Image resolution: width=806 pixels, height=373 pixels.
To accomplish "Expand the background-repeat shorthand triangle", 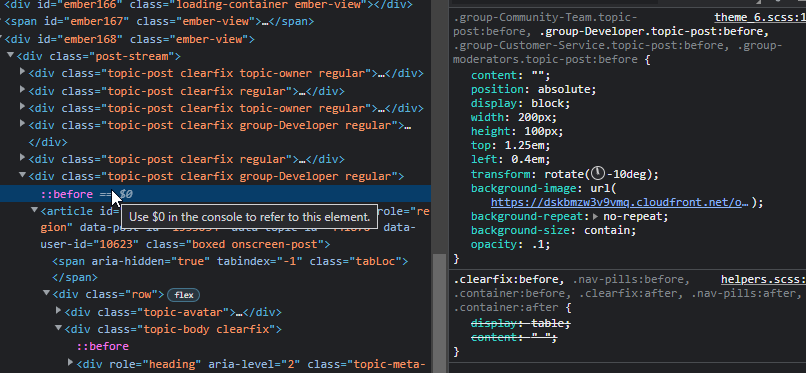I will click(x=596, y=216).
